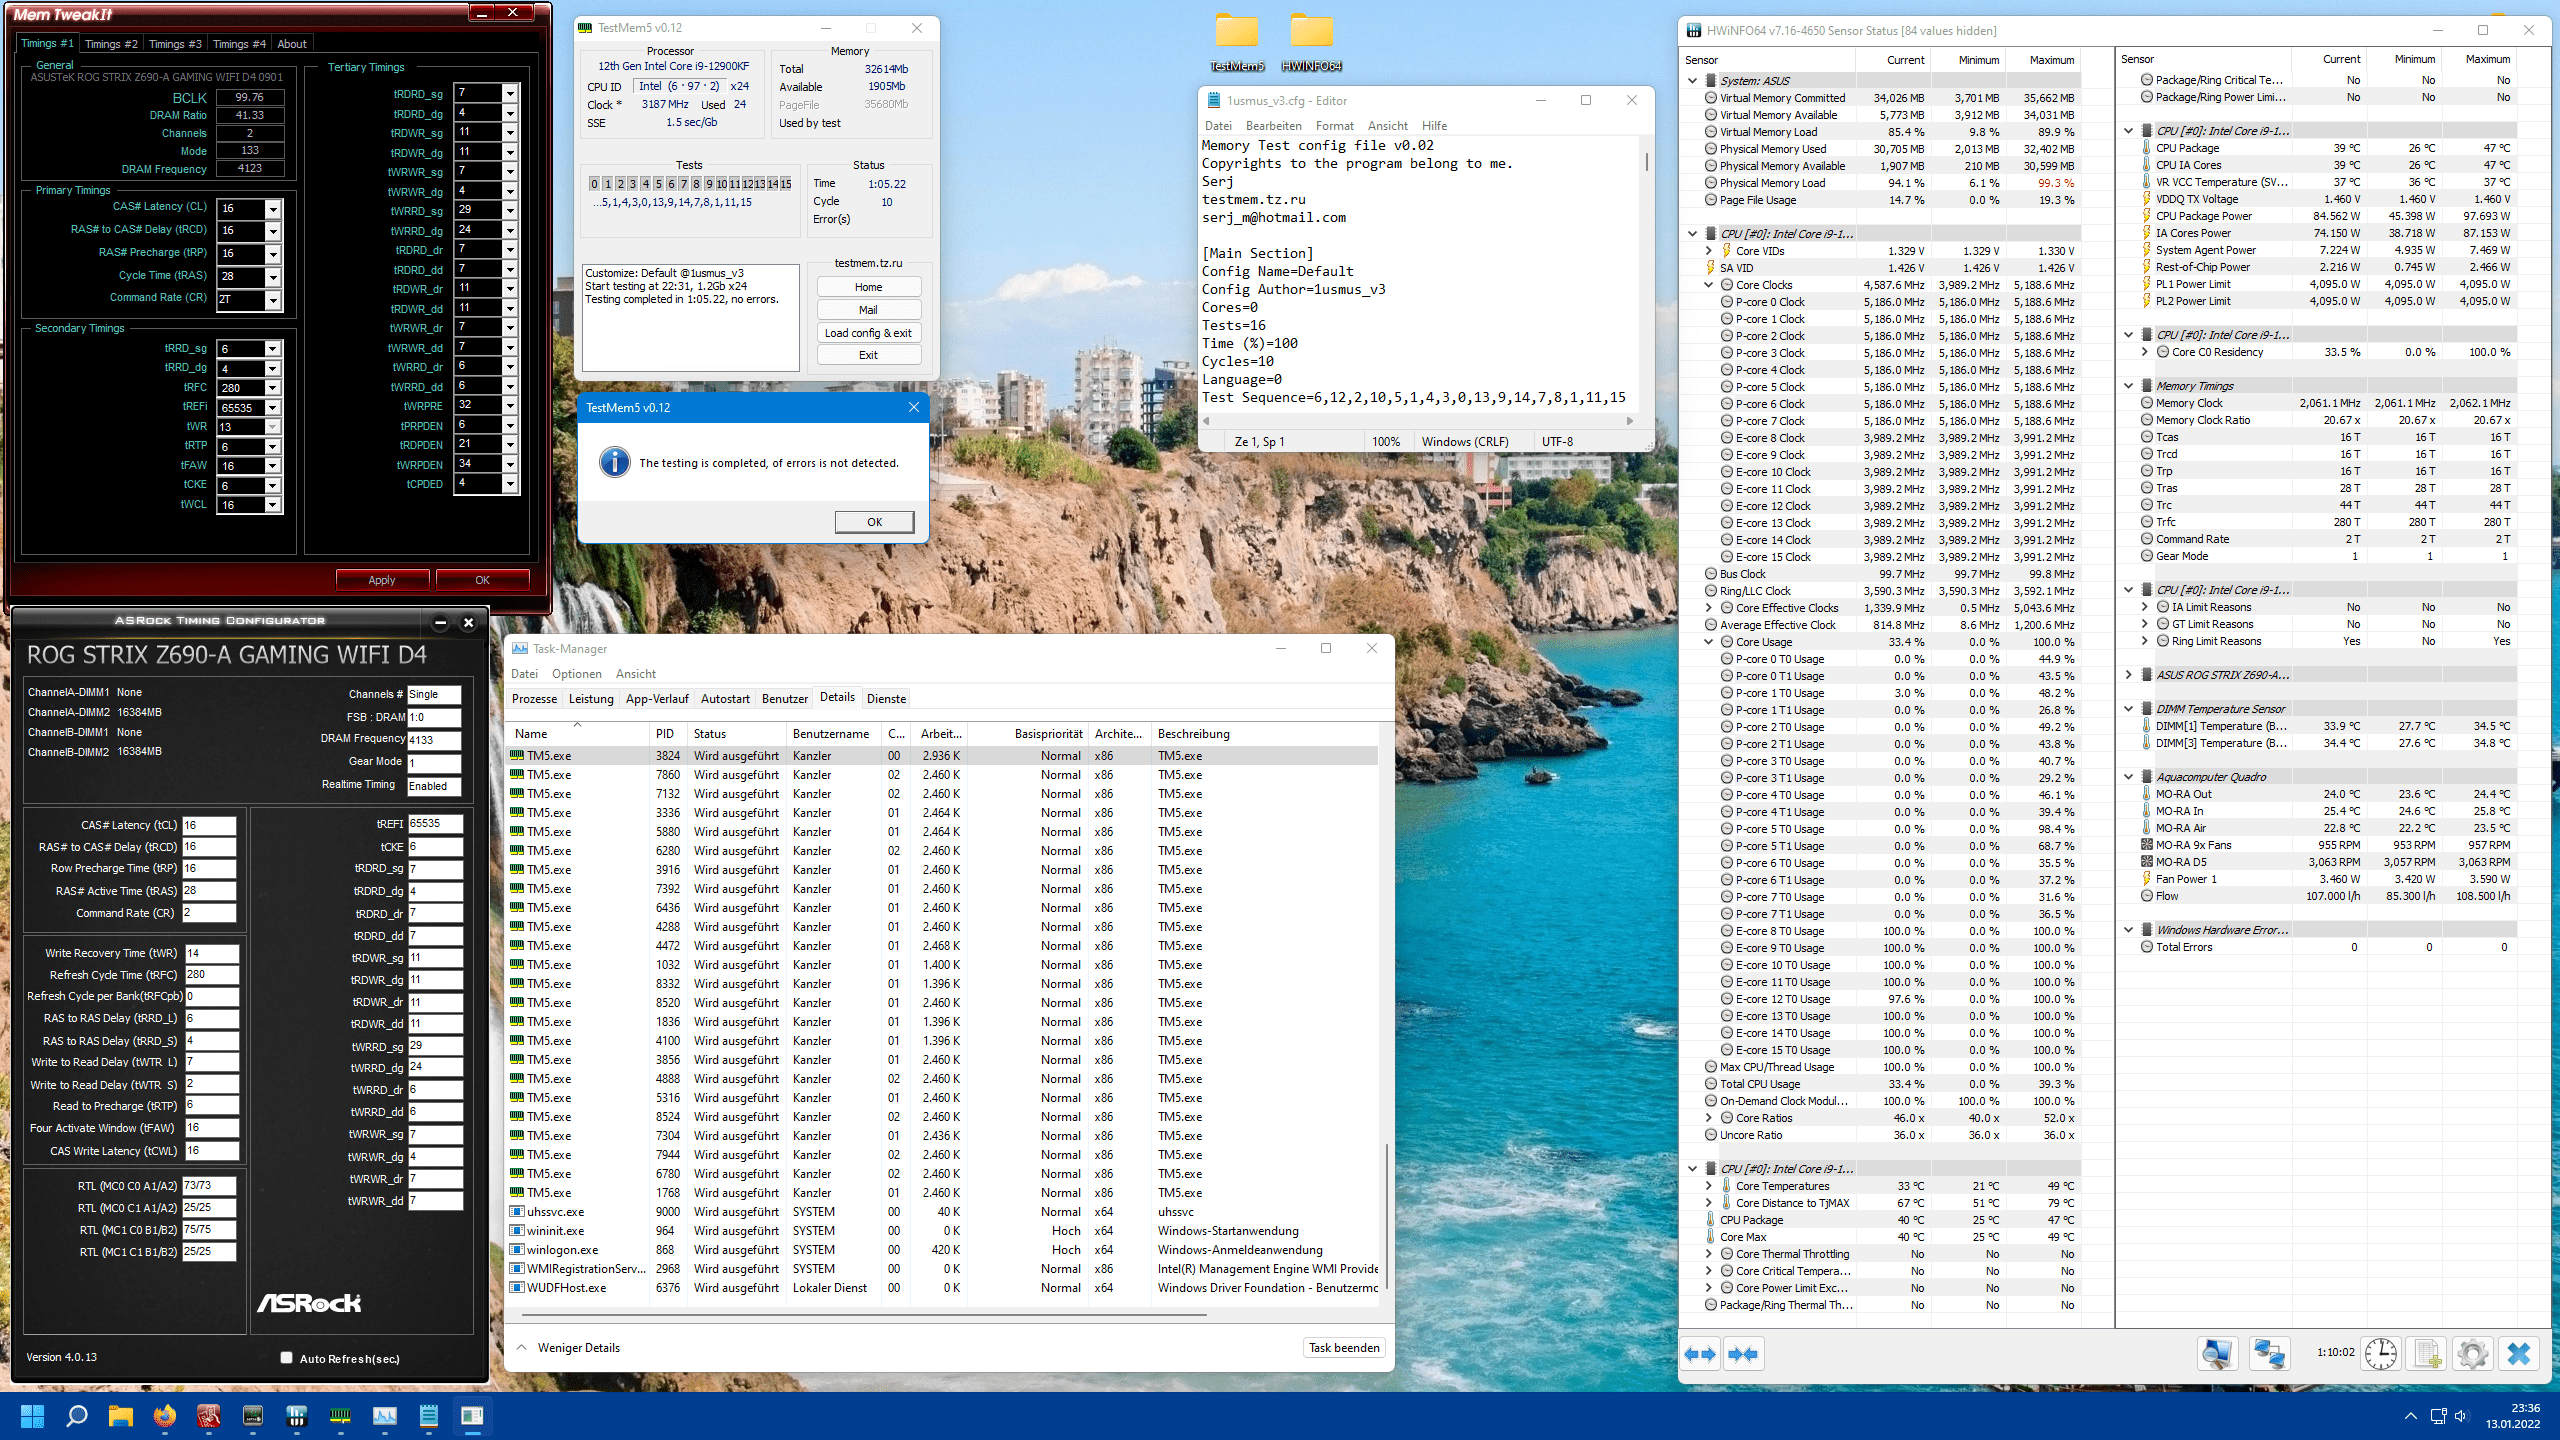
Task: Switch to Prozesse tab in Task-Manager
Action: [x=534, y=699]
